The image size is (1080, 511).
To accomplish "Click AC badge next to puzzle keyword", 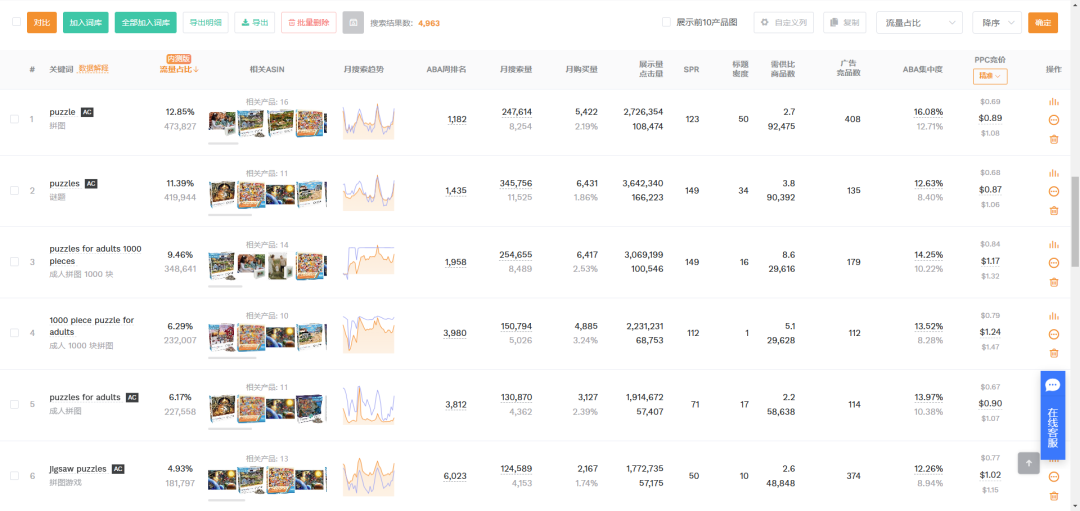I will pos(87,112).
